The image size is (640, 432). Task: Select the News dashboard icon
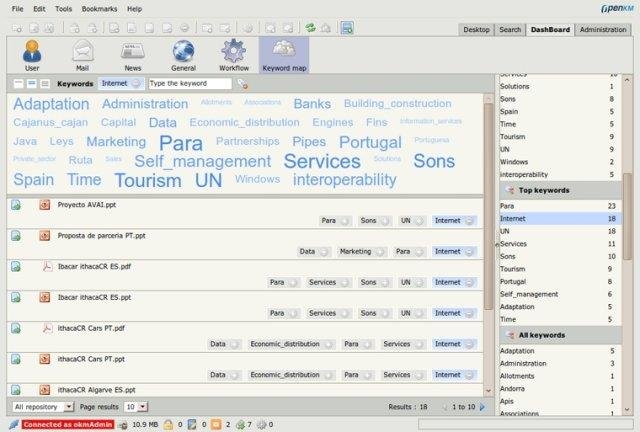pyautogui.click(x=132, y=55)
